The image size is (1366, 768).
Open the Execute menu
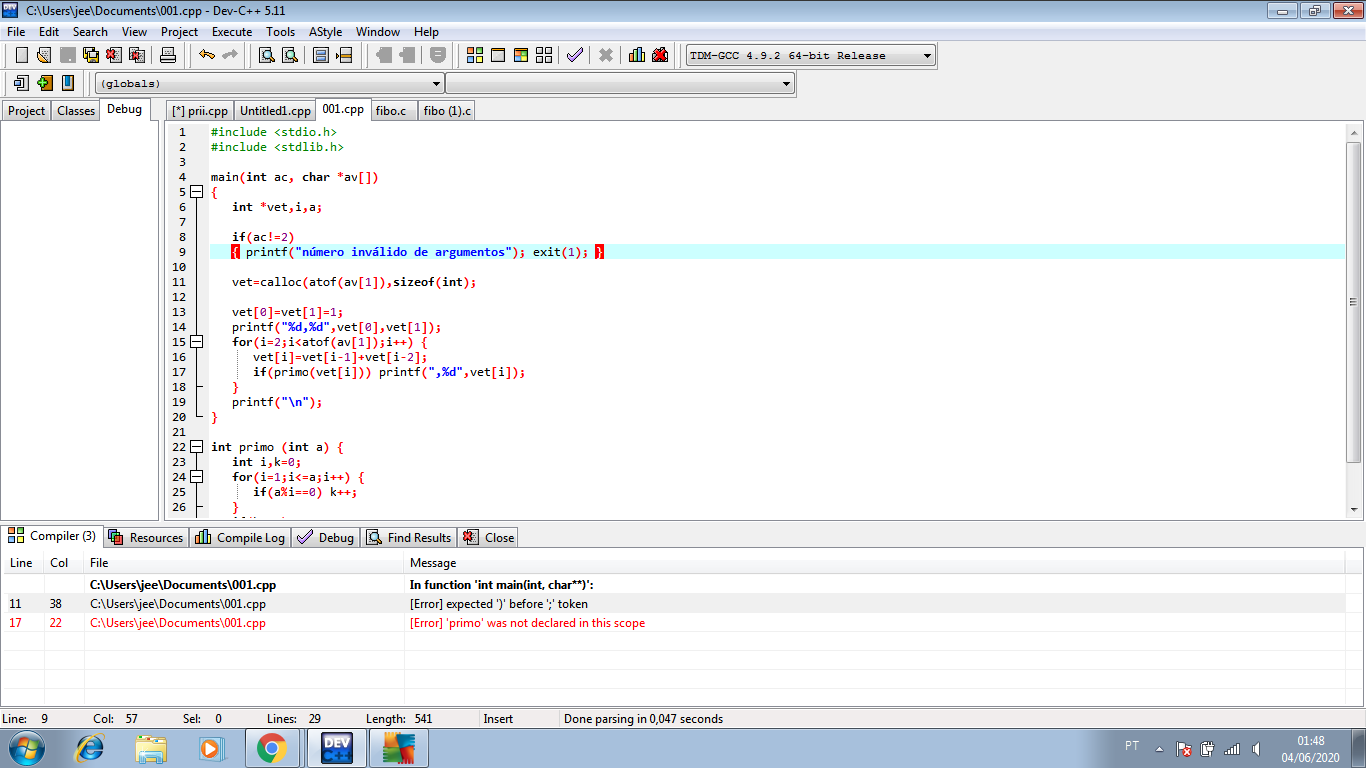232,32
